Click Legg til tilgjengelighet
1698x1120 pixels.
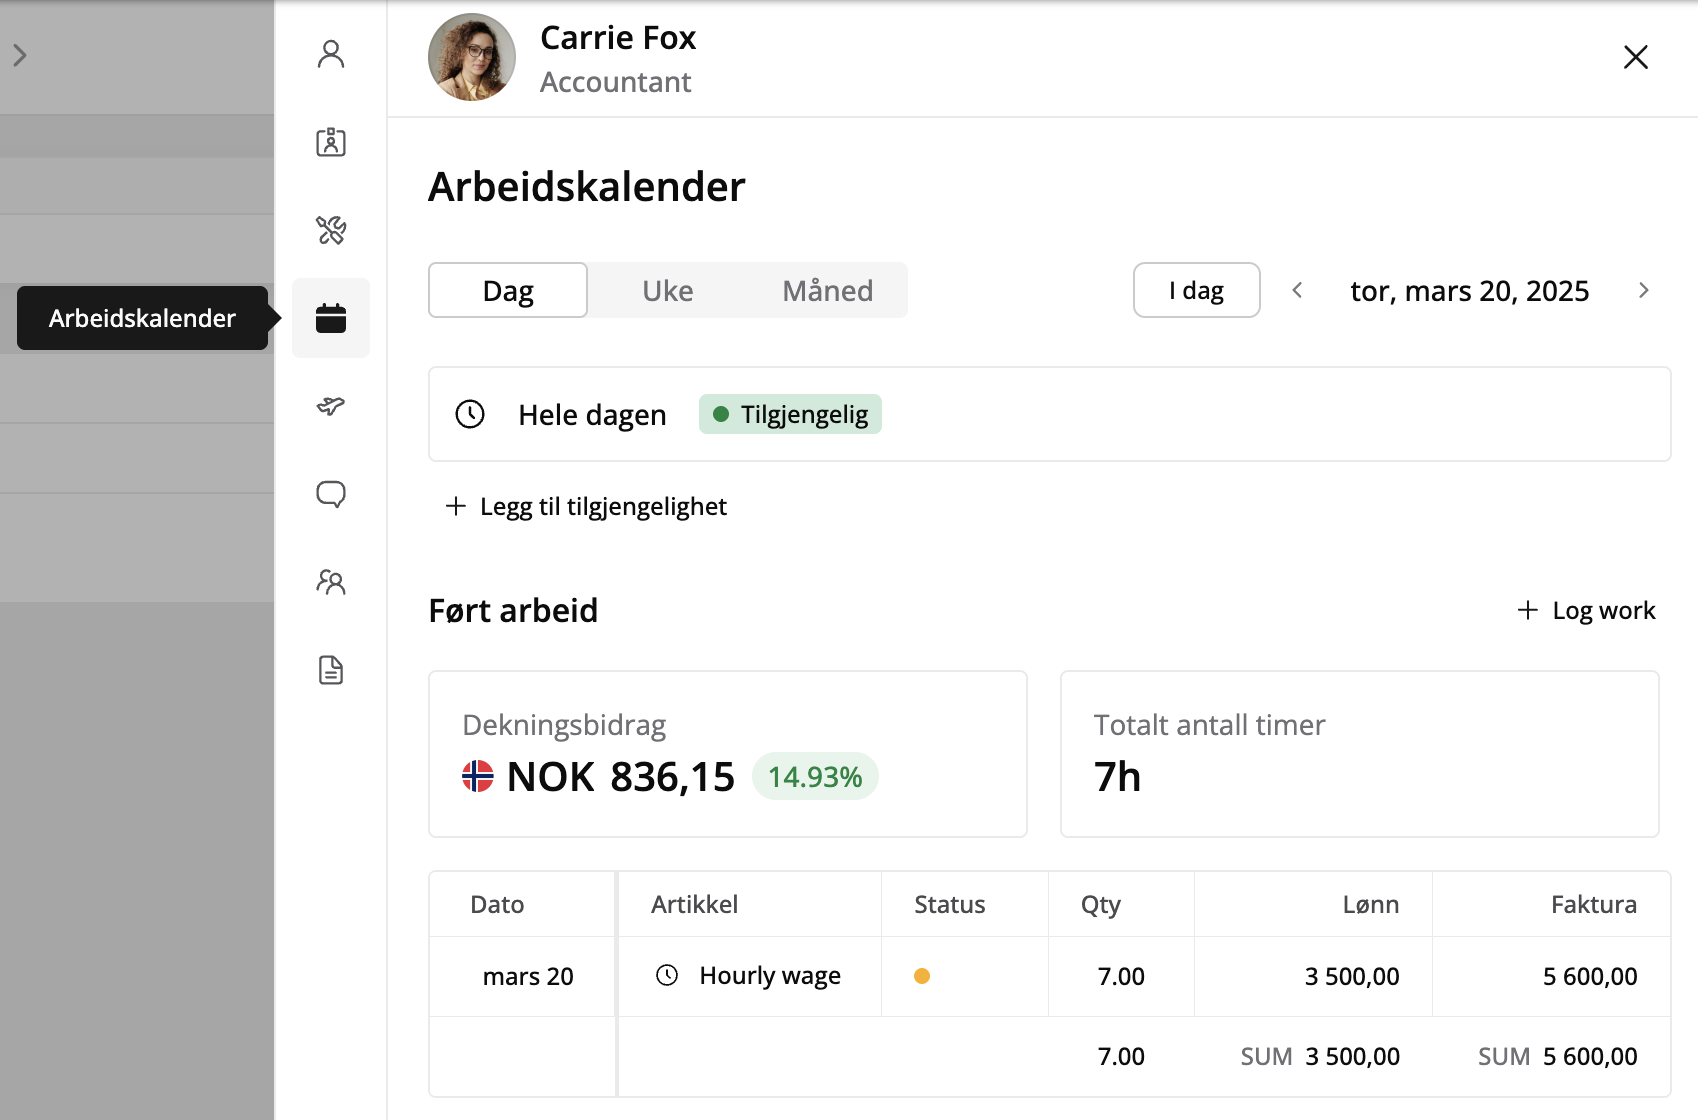pos(587,507)
